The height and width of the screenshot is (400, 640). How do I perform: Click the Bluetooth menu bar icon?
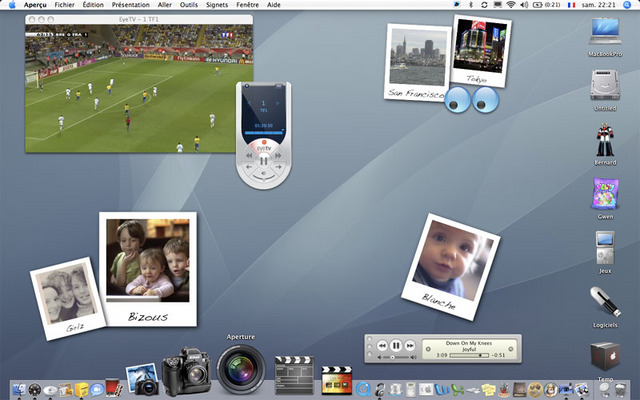pos(471,5)
